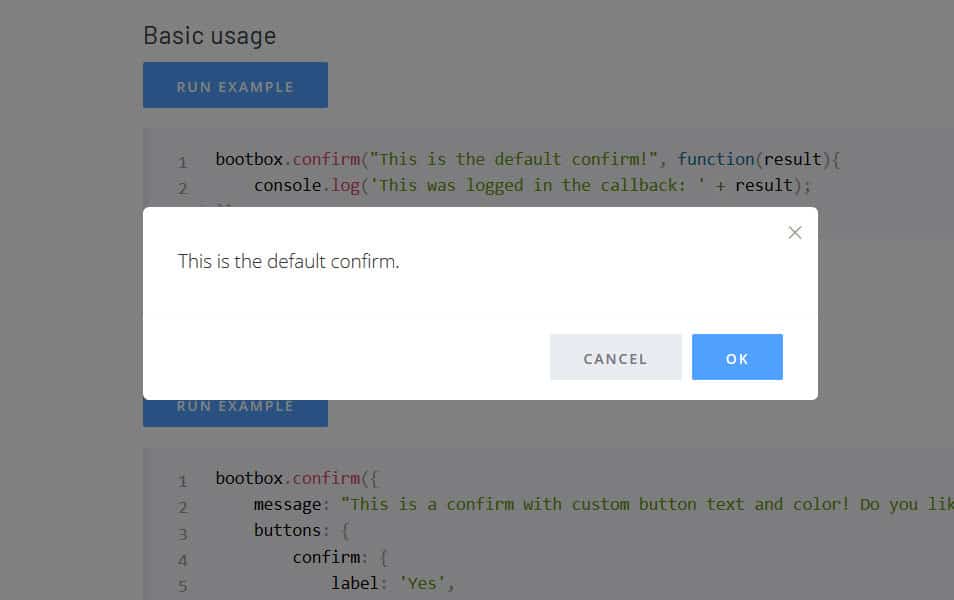The height and width of the screenshot is (600, 954).
Task: Click line number 2 in first code block
Action: [183, 188]
